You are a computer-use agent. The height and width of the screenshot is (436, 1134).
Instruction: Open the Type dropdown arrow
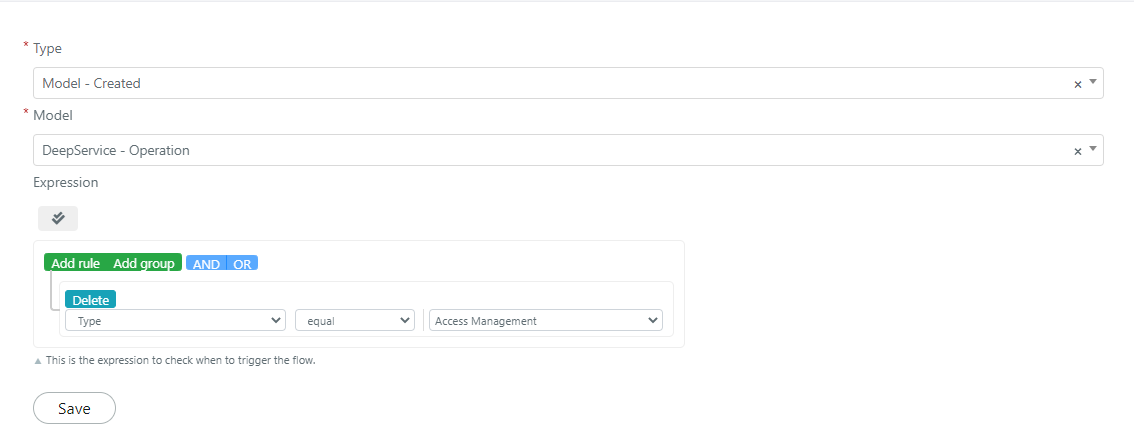coord(1093,82)
